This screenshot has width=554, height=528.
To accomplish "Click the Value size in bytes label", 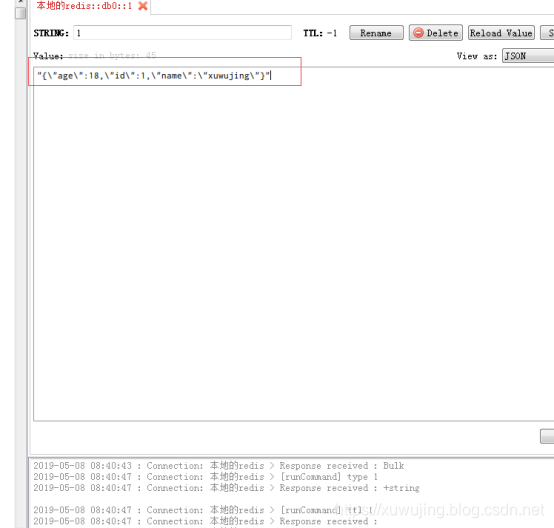I will coord(95,56).
